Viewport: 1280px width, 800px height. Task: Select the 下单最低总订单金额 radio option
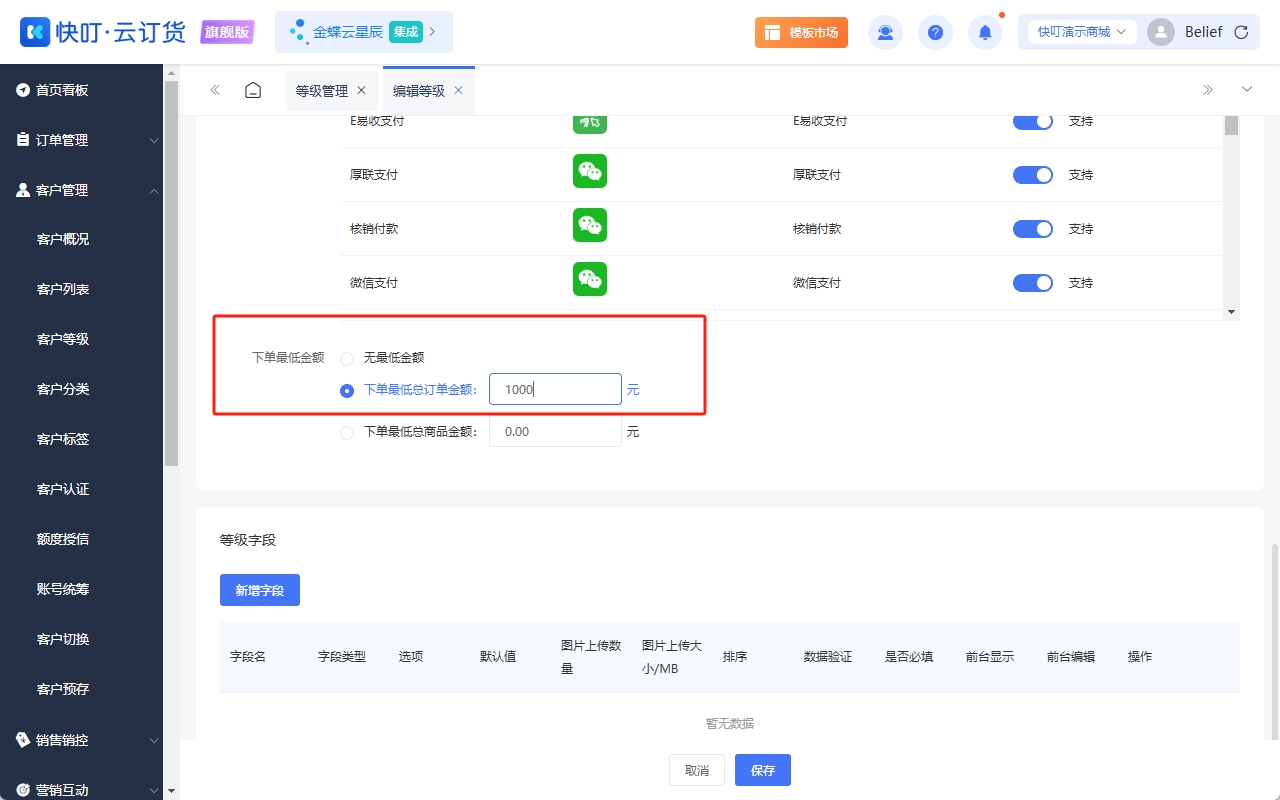[x=347, y=391]
